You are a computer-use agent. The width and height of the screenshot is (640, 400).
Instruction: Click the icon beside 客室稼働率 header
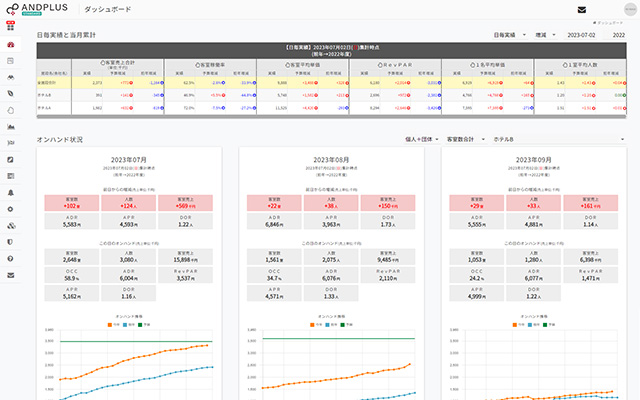tap(198, 65)
